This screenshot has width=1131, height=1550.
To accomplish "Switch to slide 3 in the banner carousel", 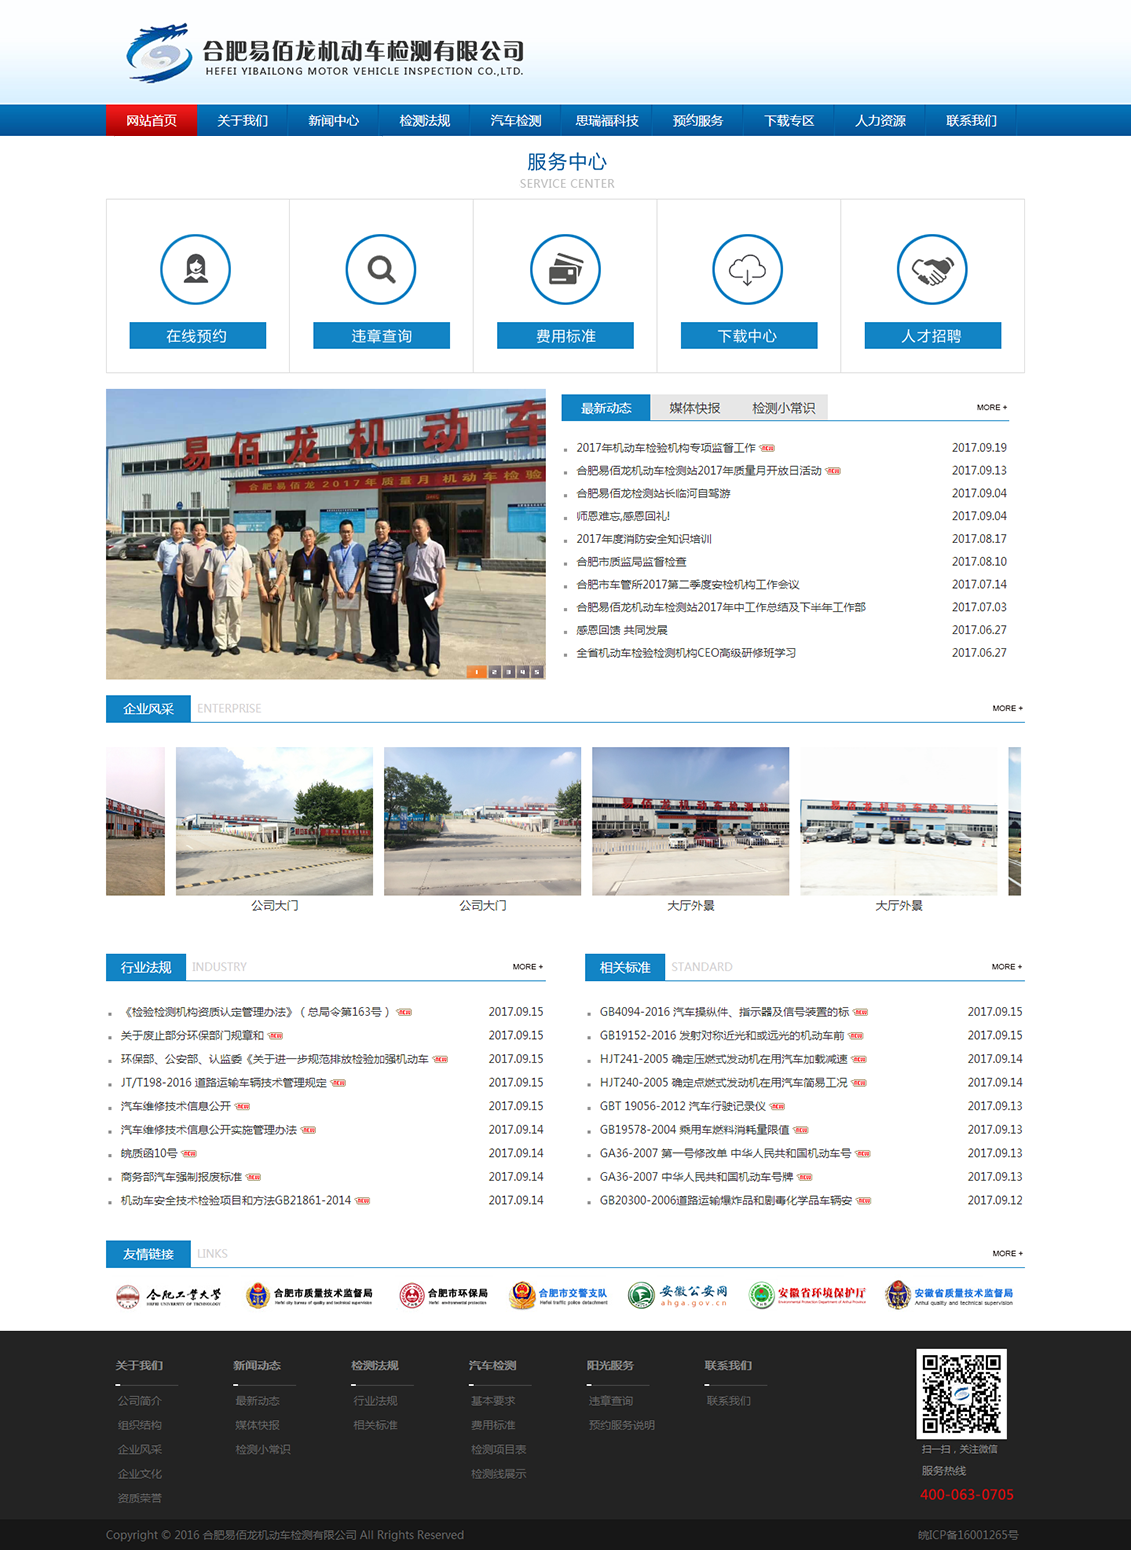I will tap(509, 672).
